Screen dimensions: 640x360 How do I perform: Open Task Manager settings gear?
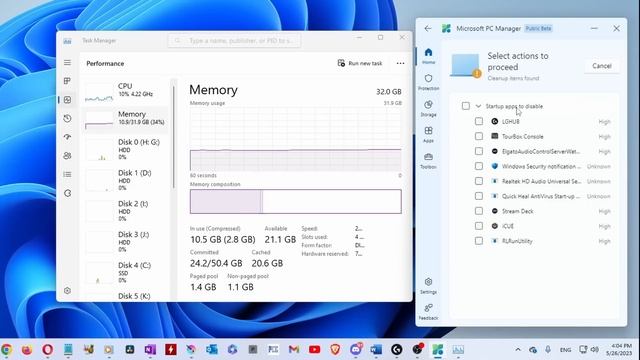(67, 291)
